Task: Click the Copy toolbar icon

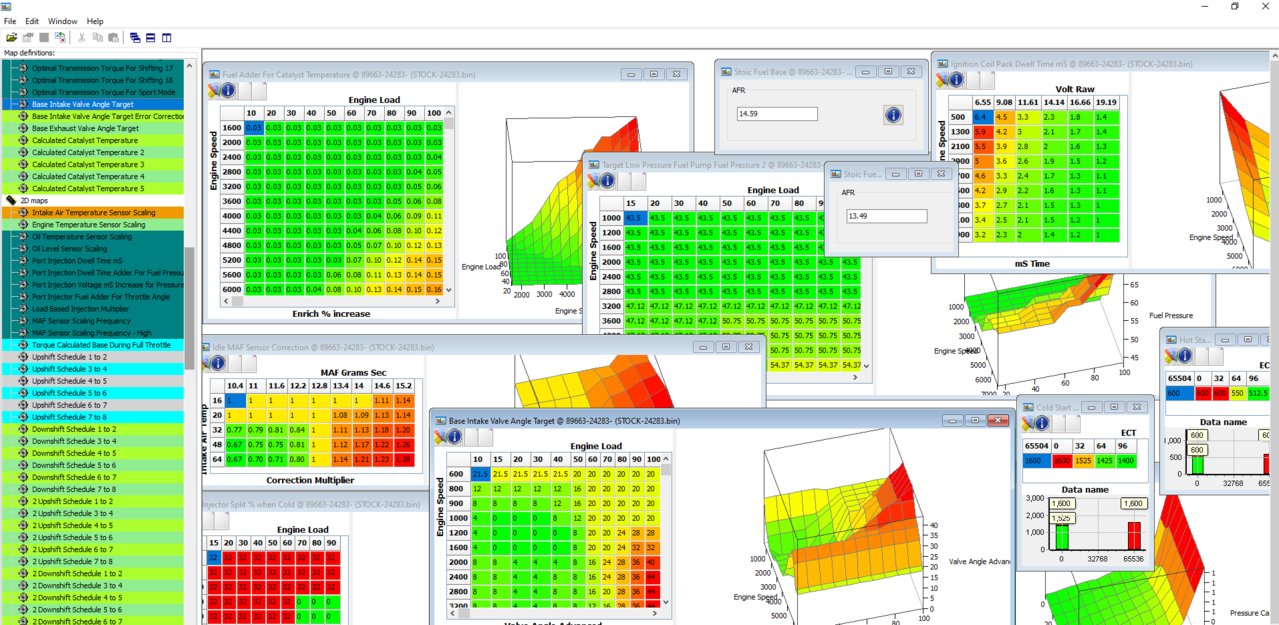Action: [x=97, y=37]
